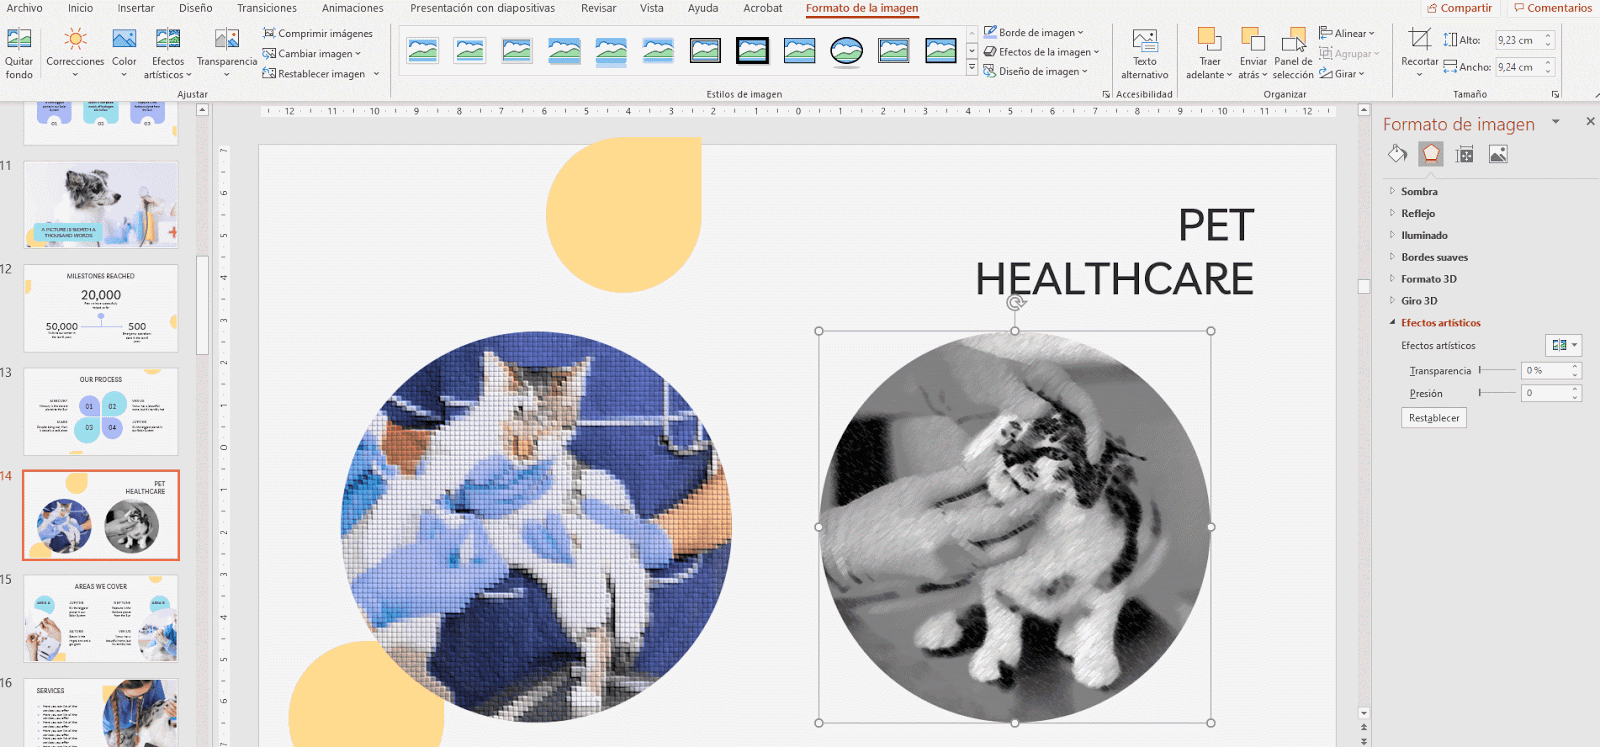1600x747 pixels.
Task: Select slide 13 Our Process thumbnail
Action: [x=101, y=411]
